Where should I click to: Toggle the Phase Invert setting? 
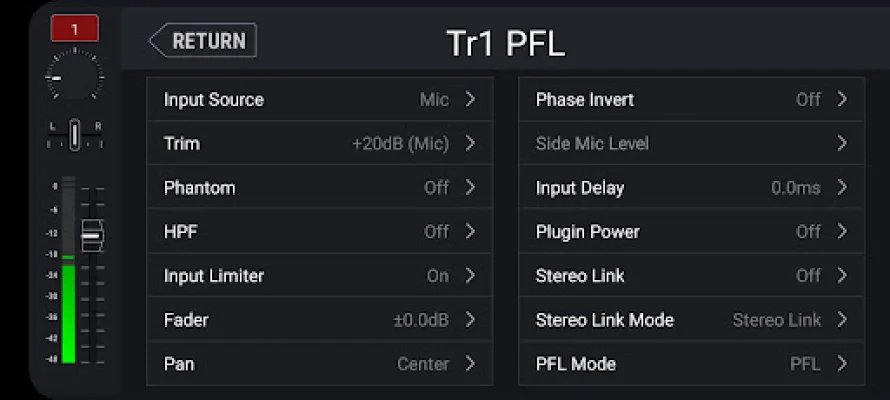(x=691, y=100)
